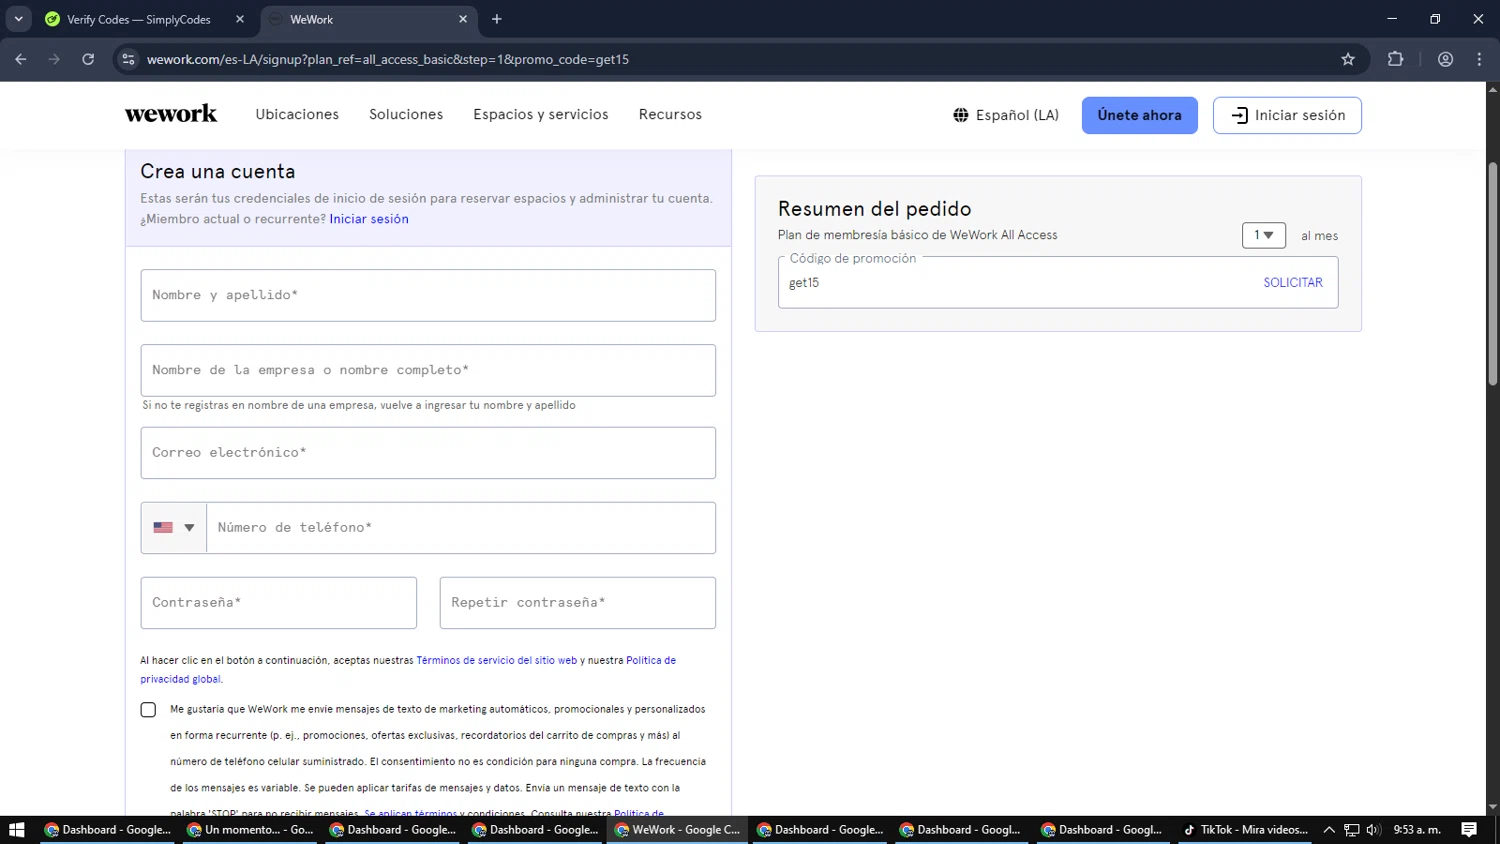
Task: Open a new browser tab
Action: coord(497,19)
